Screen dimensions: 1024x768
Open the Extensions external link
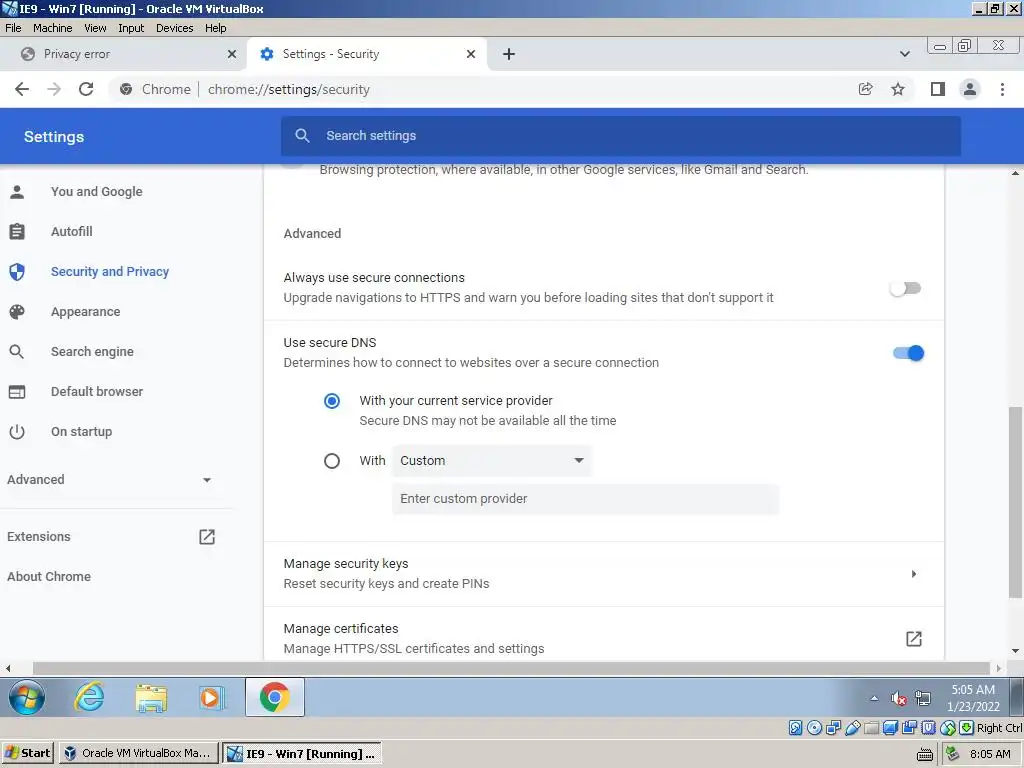(x=206, y=537)
